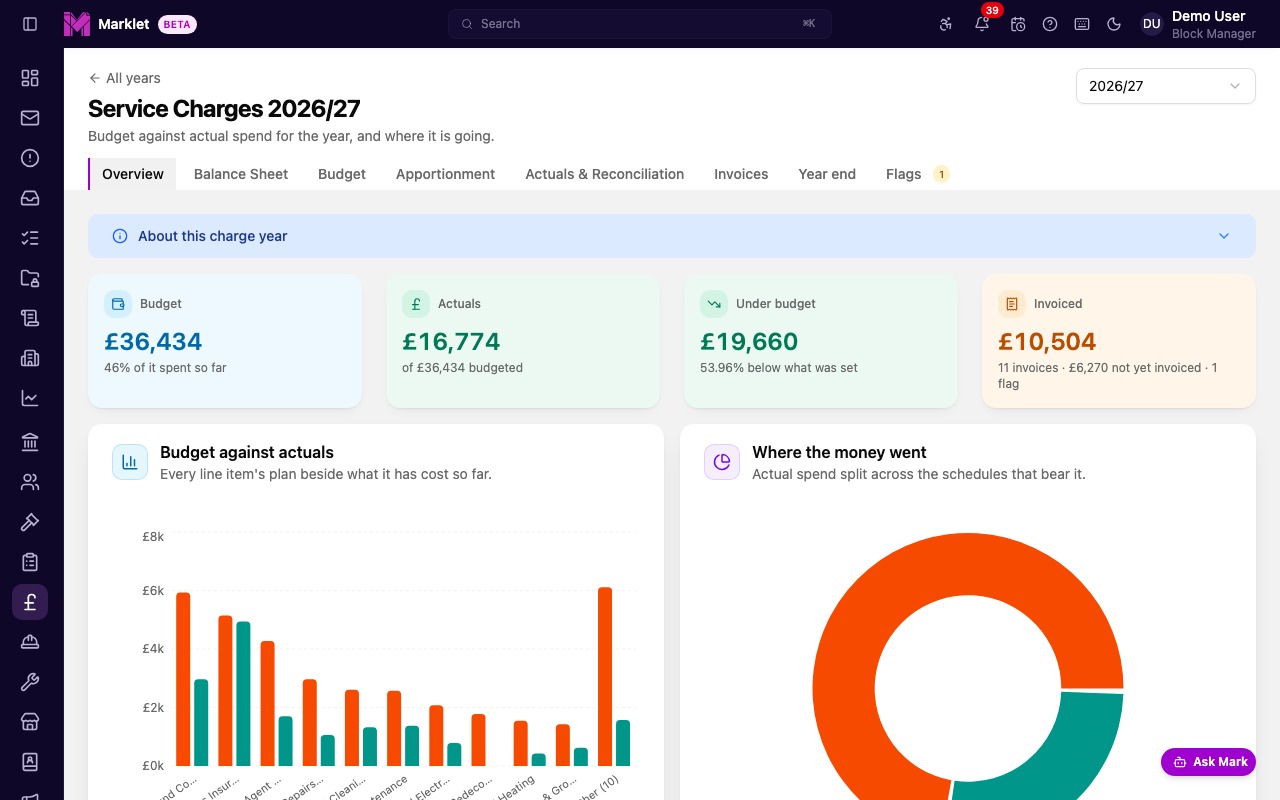The width and height of the screenshot is (1280, 800).
Task: Switch to the Balance Sheet tab
Action: point(241,174)
